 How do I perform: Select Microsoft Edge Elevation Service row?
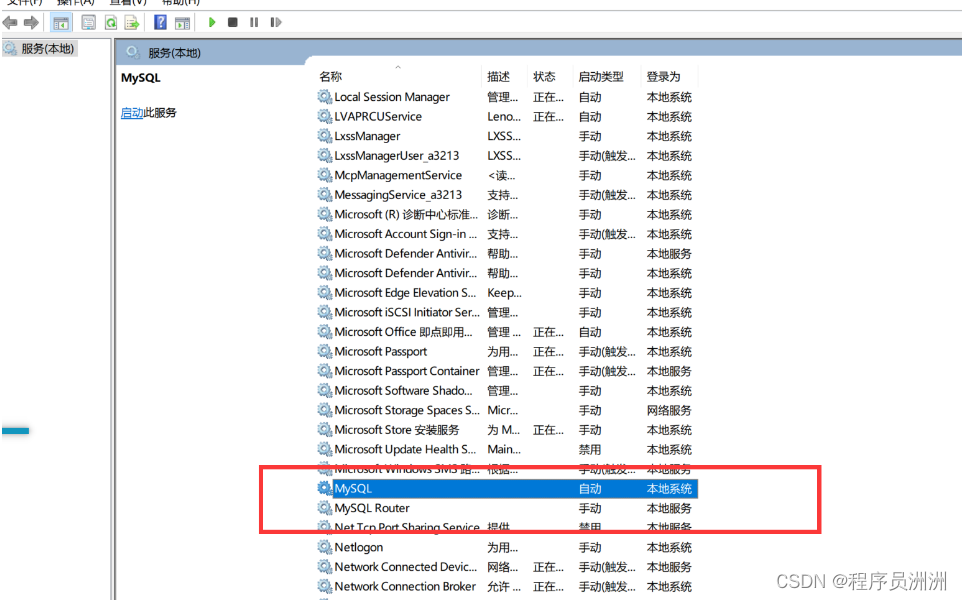(405, 293)
